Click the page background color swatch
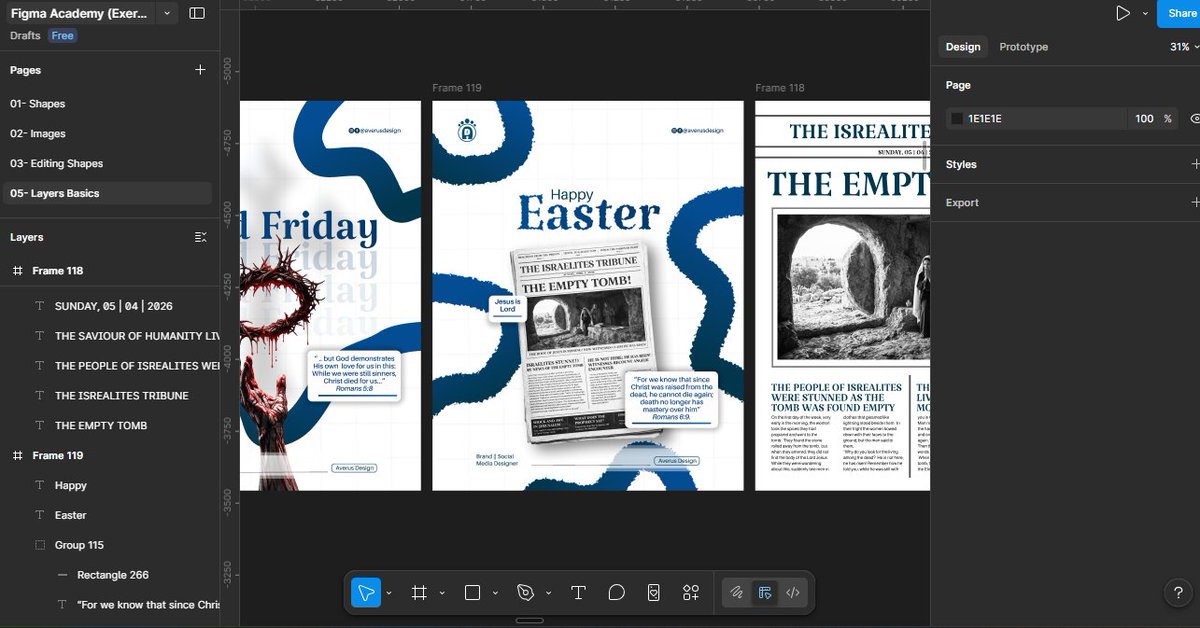Image resolution: width=1200 pixels, height=628 pixels. tap(957, 119)
